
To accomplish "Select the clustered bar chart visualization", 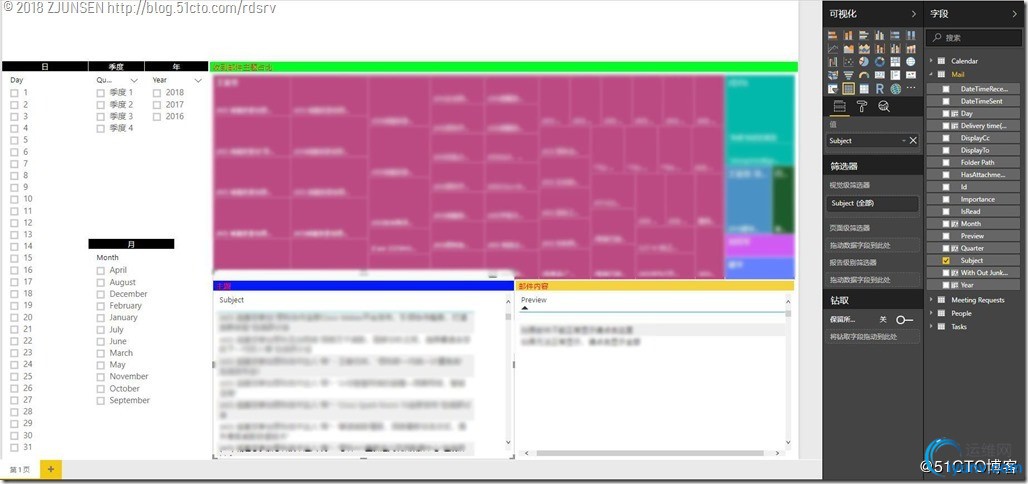I will click(864, 35).
